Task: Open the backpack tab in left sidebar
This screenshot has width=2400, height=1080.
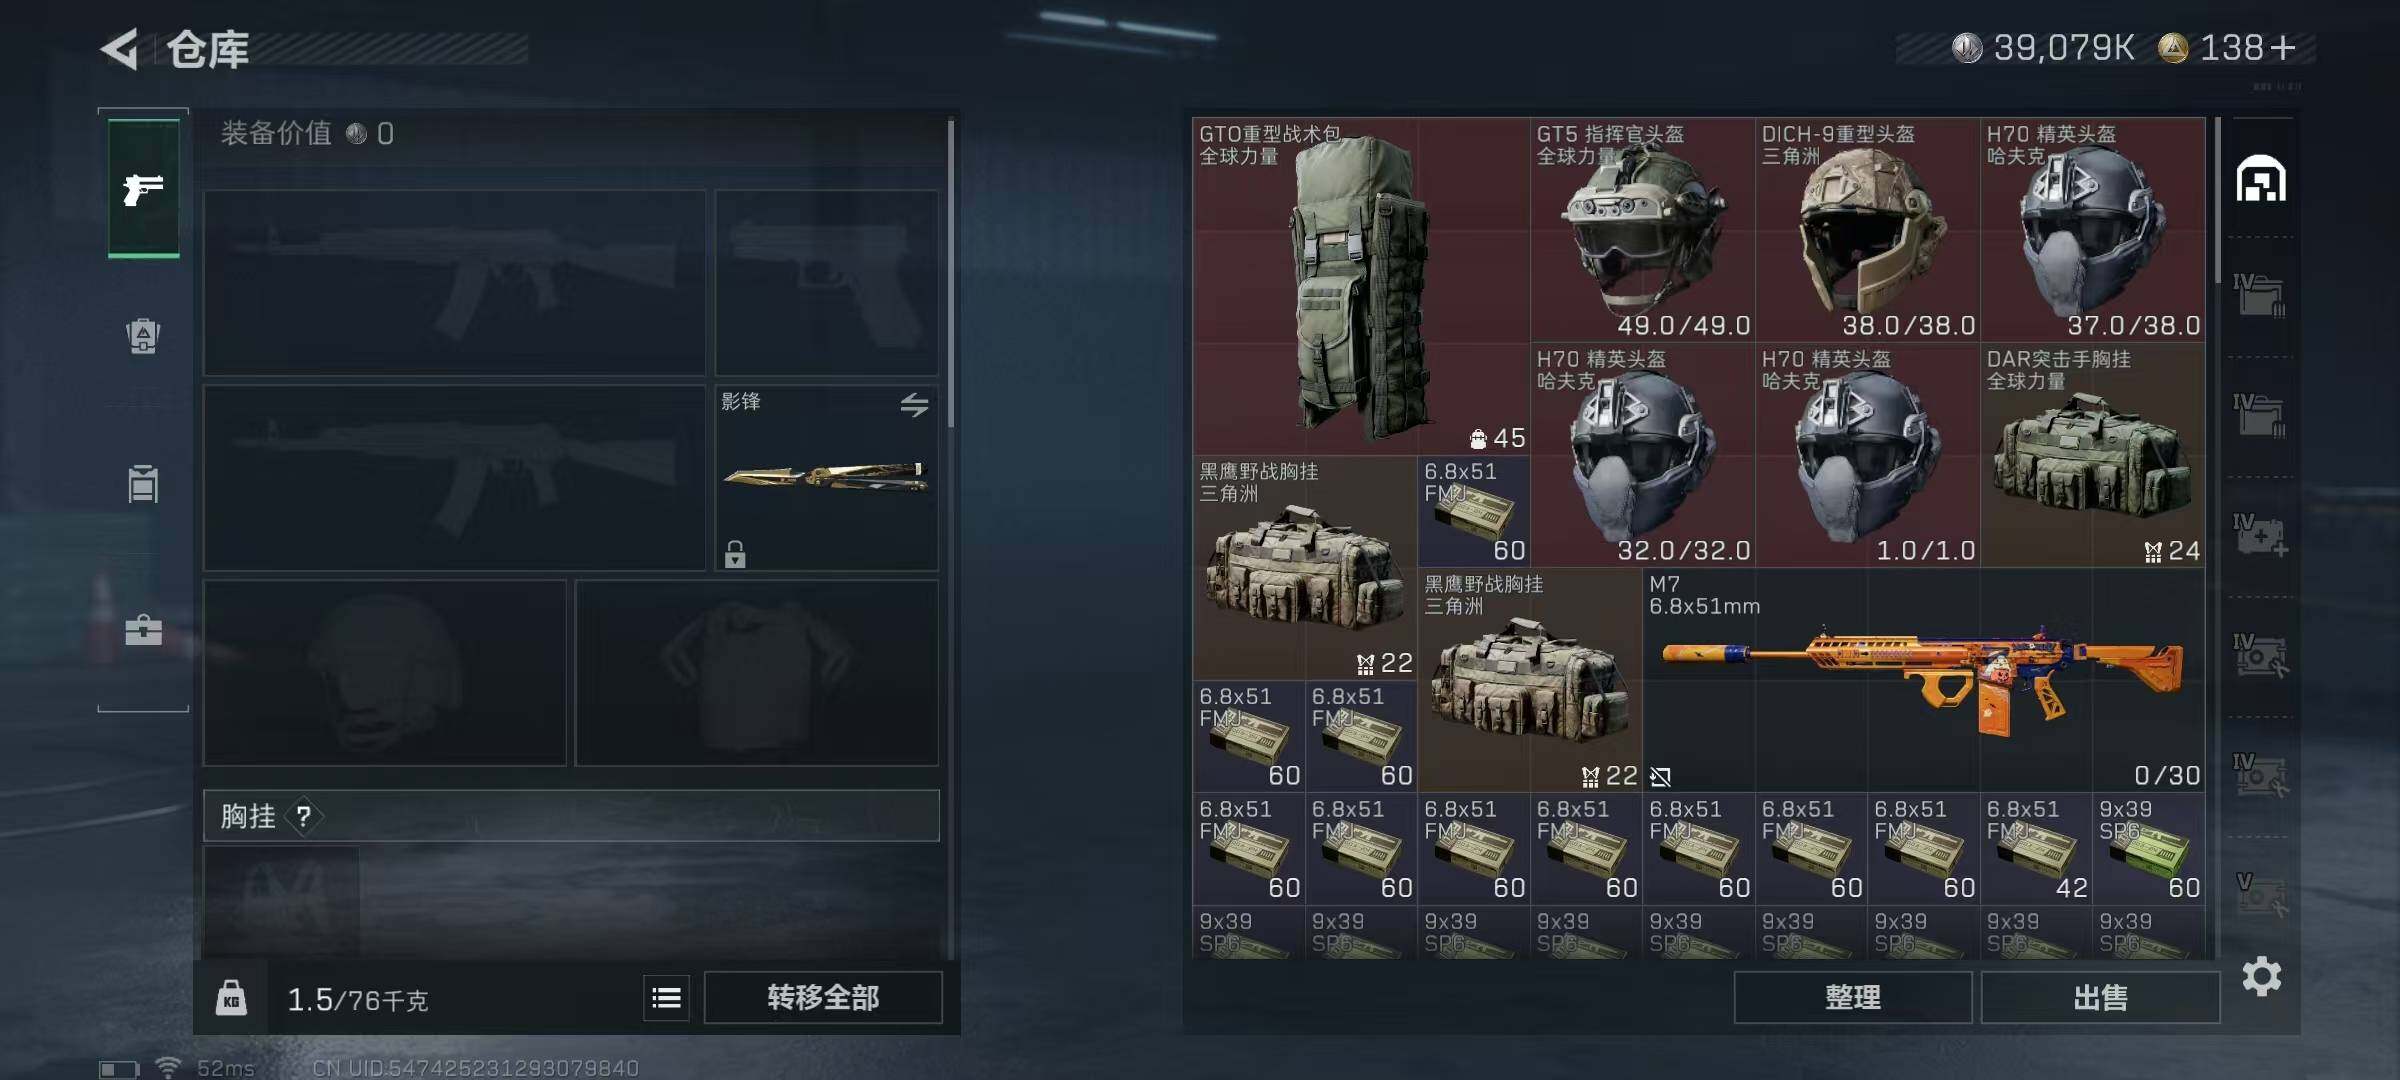Action: (143, 336)
